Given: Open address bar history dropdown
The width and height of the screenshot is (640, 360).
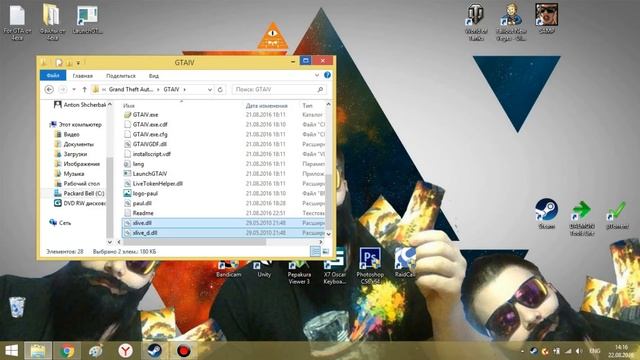Looking at the screenshot, I should coord(210,89).
